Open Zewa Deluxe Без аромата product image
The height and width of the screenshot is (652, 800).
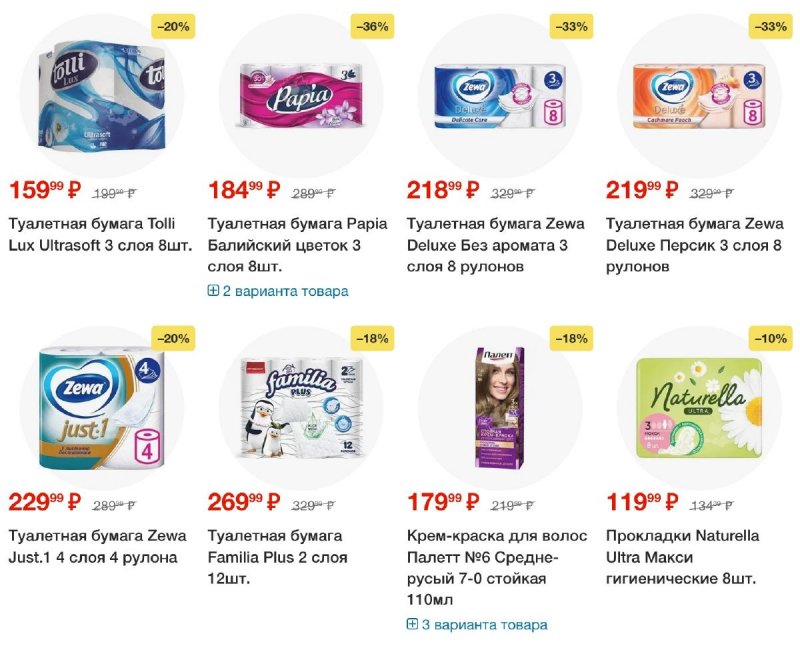click(500, 96)
